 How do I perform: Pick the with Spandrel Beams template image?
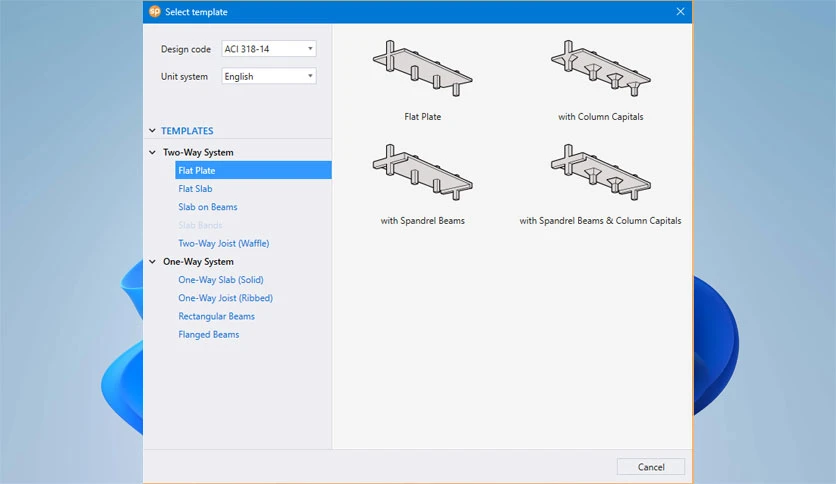click(422, 172)
